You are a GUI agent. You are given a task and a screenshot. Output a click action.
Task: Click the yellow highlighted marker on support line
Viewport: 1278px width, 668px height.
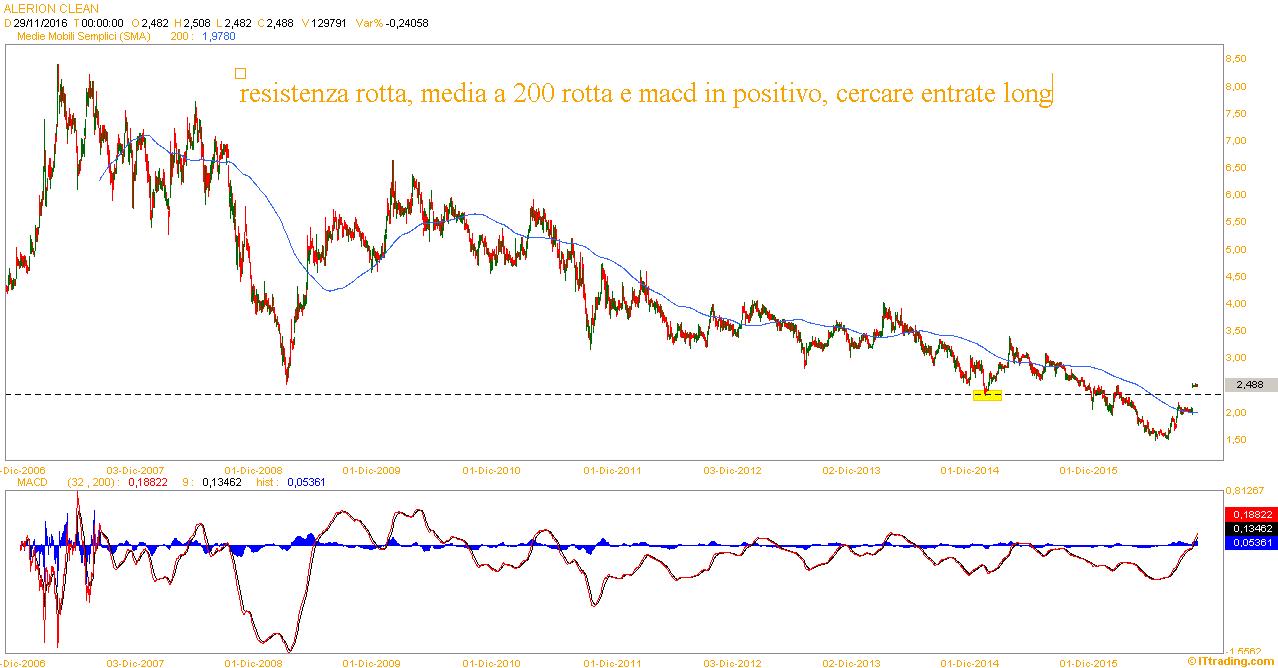tap(987, 396)
